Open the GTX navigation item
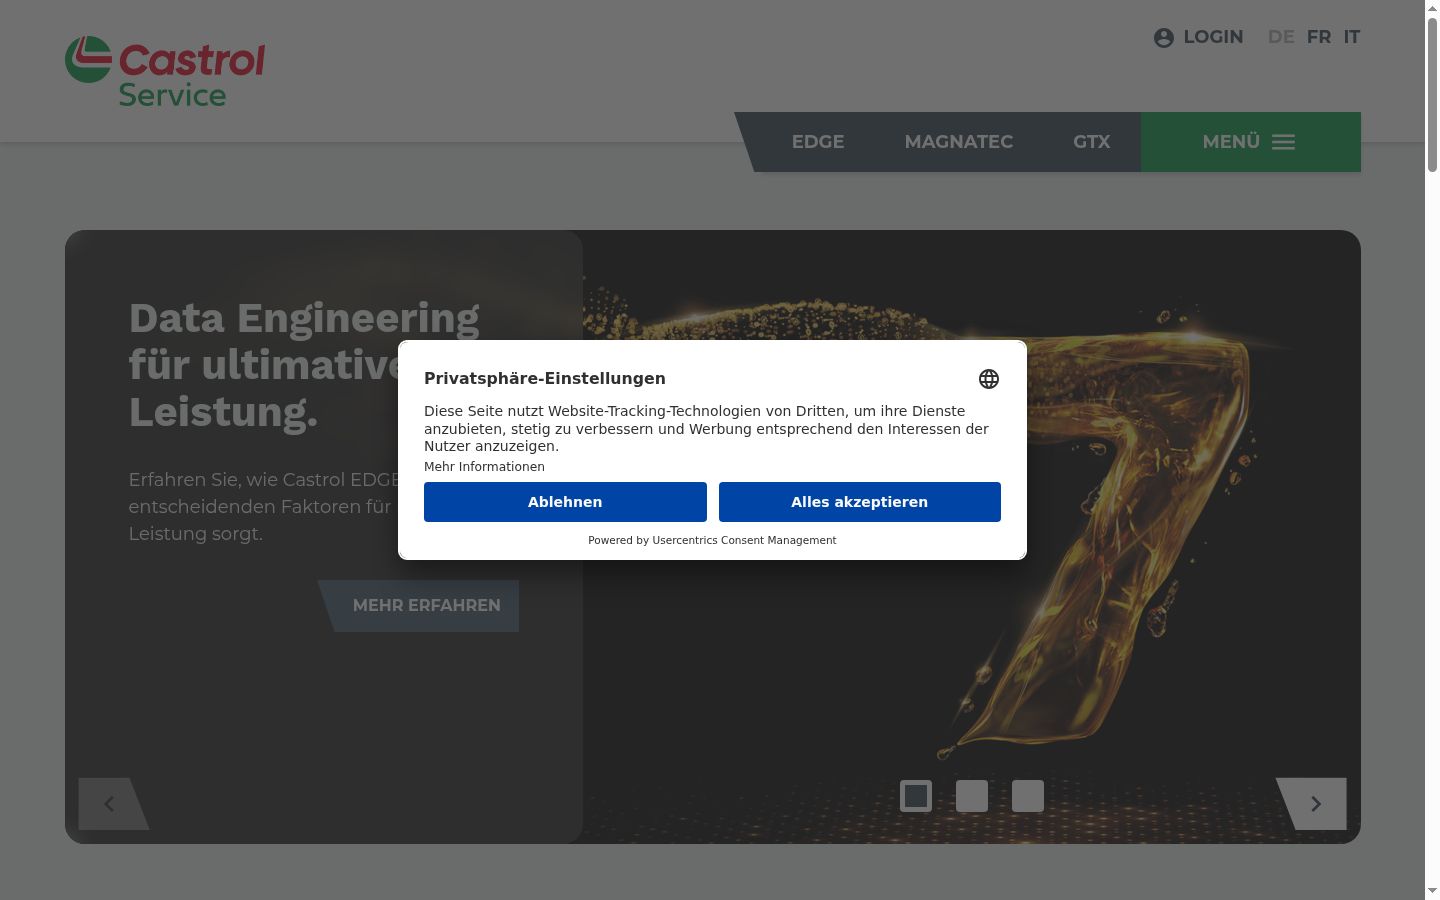Screen dimensions: 1440x900 pos(1092,142)
